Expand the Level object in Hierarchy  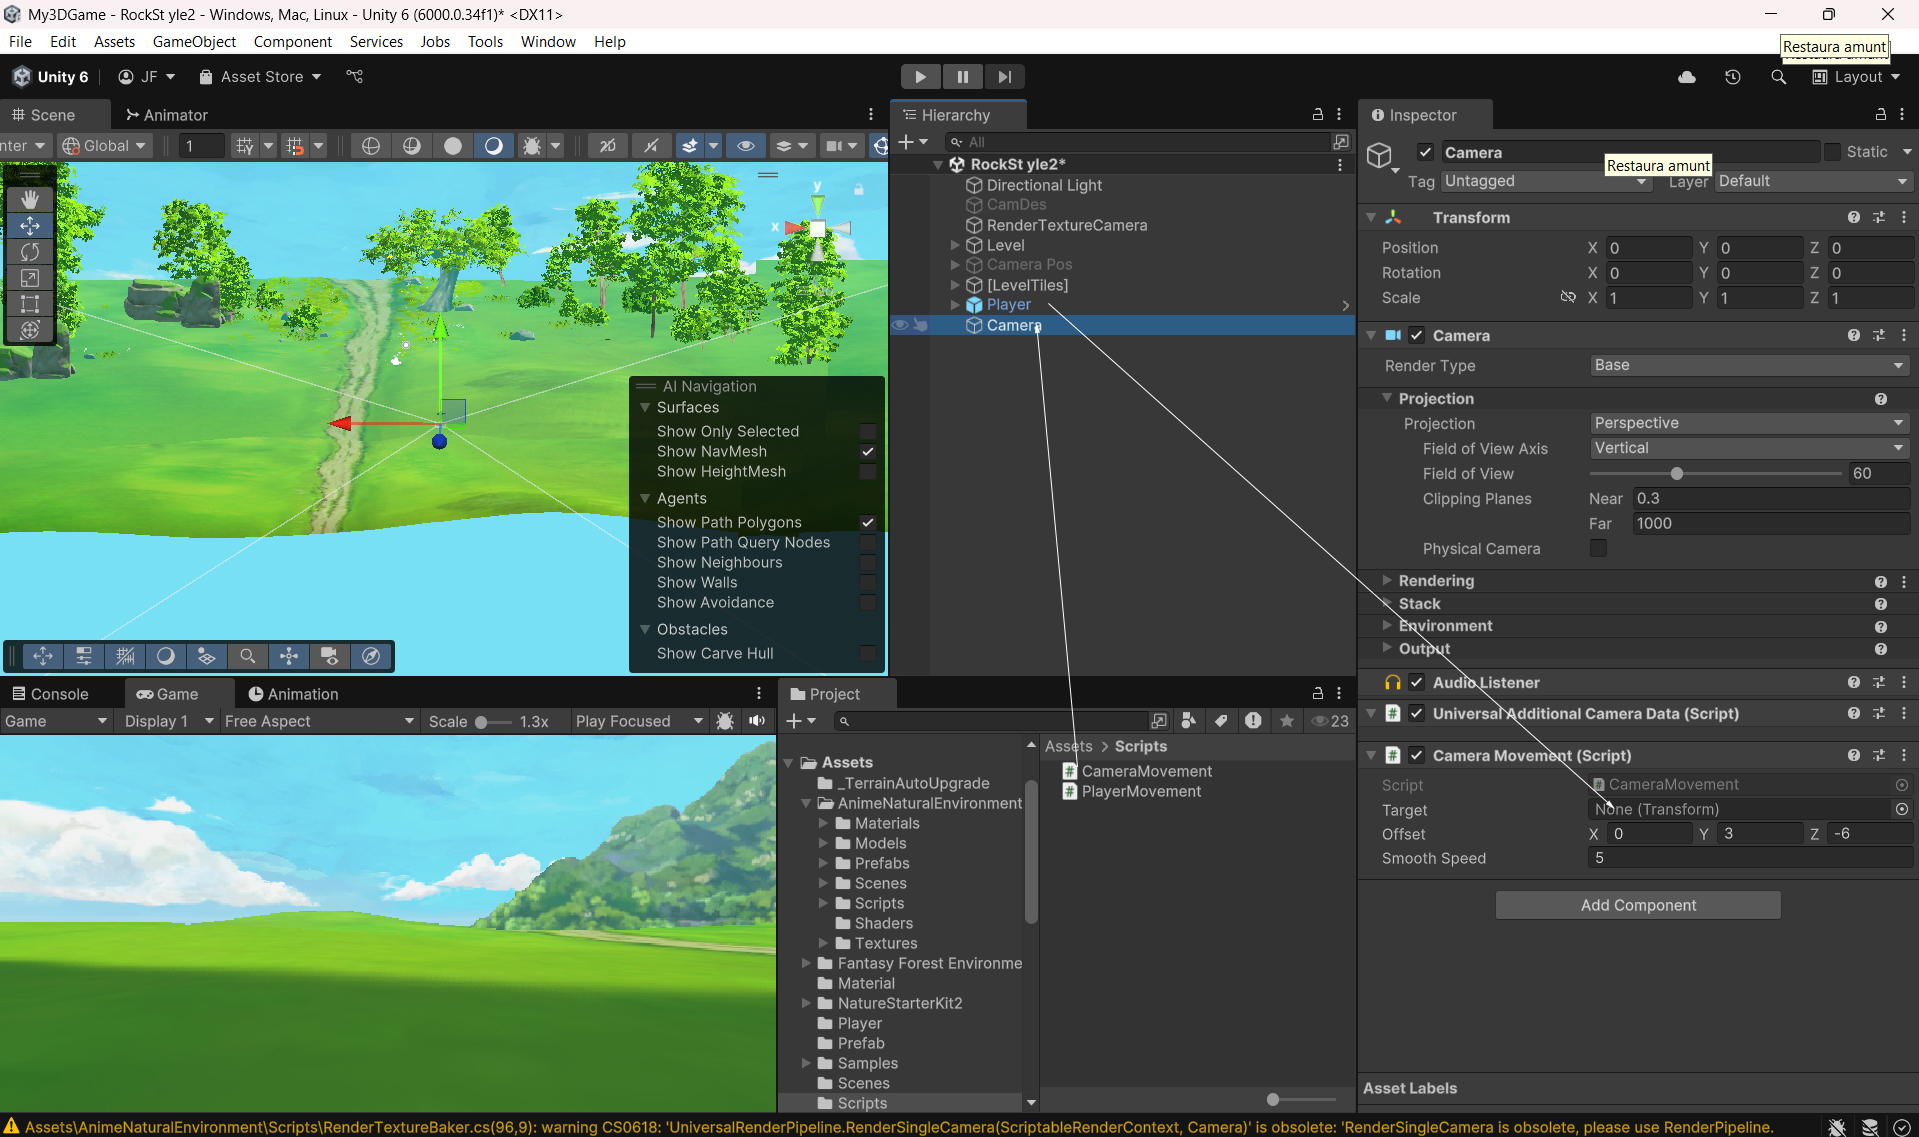[955, 245]
